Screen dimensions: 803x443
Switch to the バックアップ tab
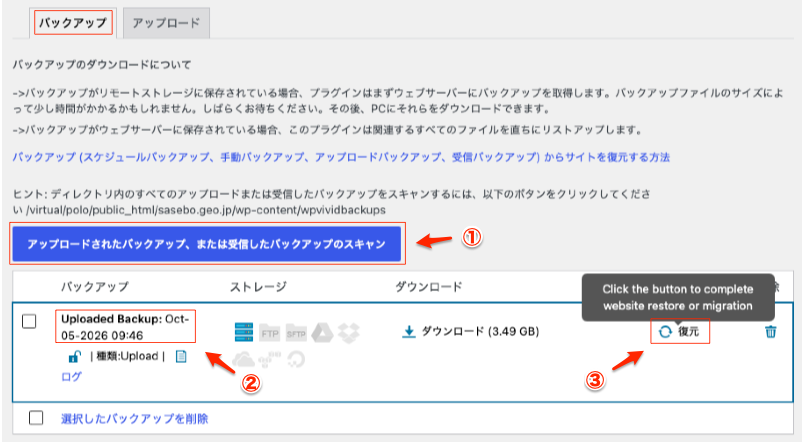pos(73,23)
